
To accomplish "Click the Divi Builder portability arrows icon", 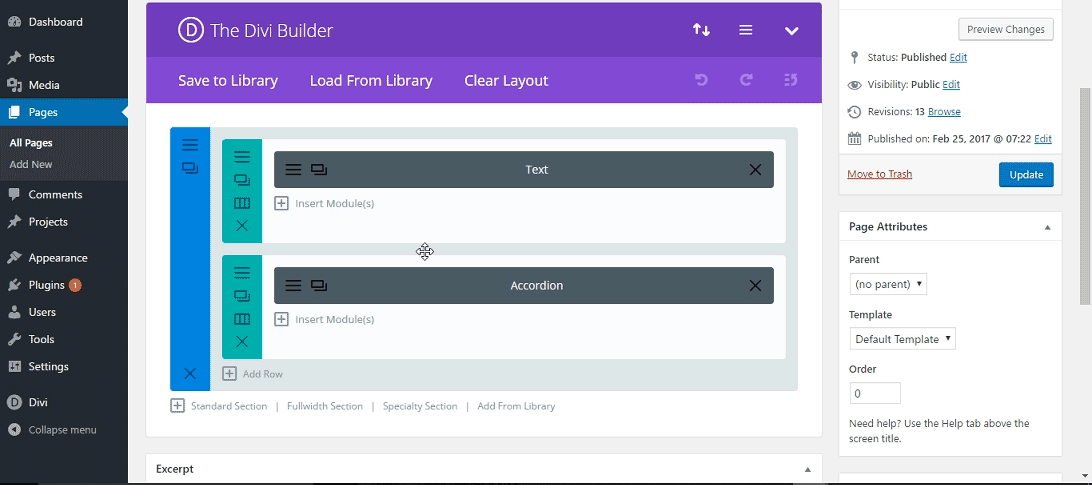I will [701, 30].
